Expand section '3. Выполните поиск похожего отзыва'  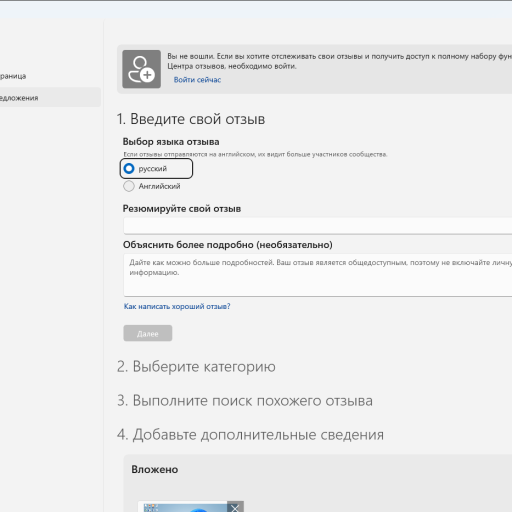coord(245,400)
